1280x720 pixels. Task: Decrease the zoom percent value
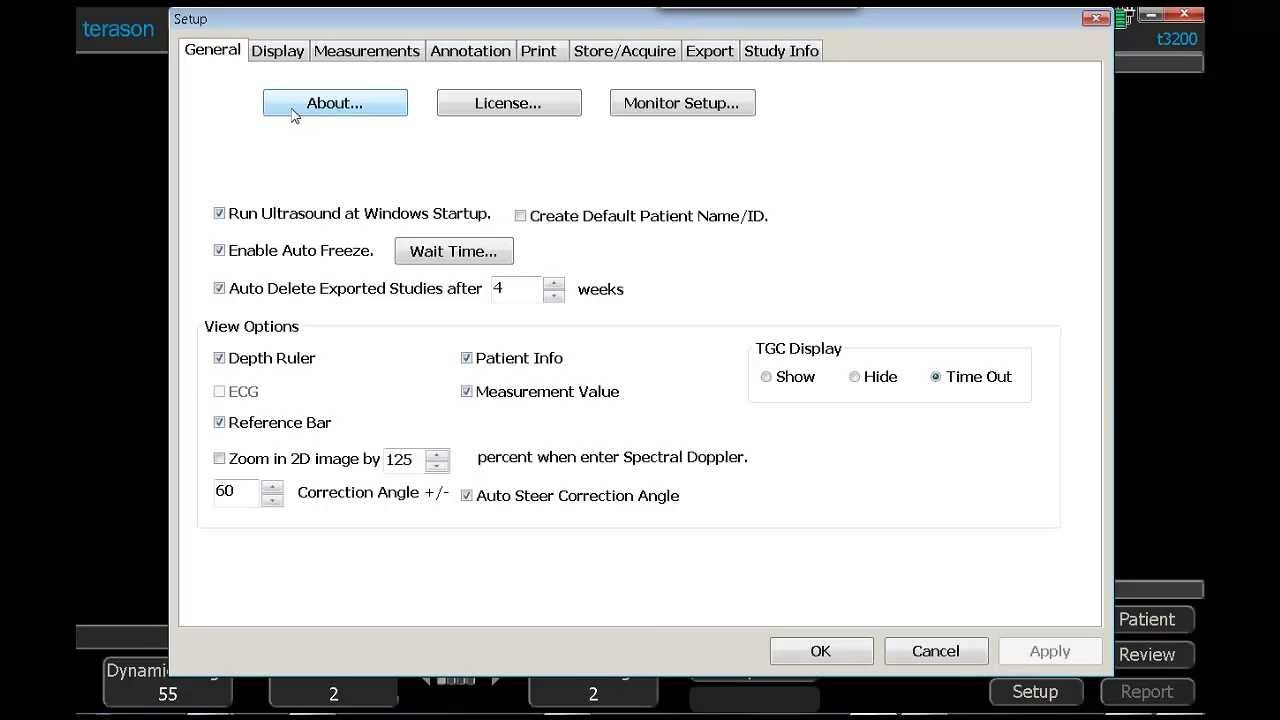coord(437,467)
